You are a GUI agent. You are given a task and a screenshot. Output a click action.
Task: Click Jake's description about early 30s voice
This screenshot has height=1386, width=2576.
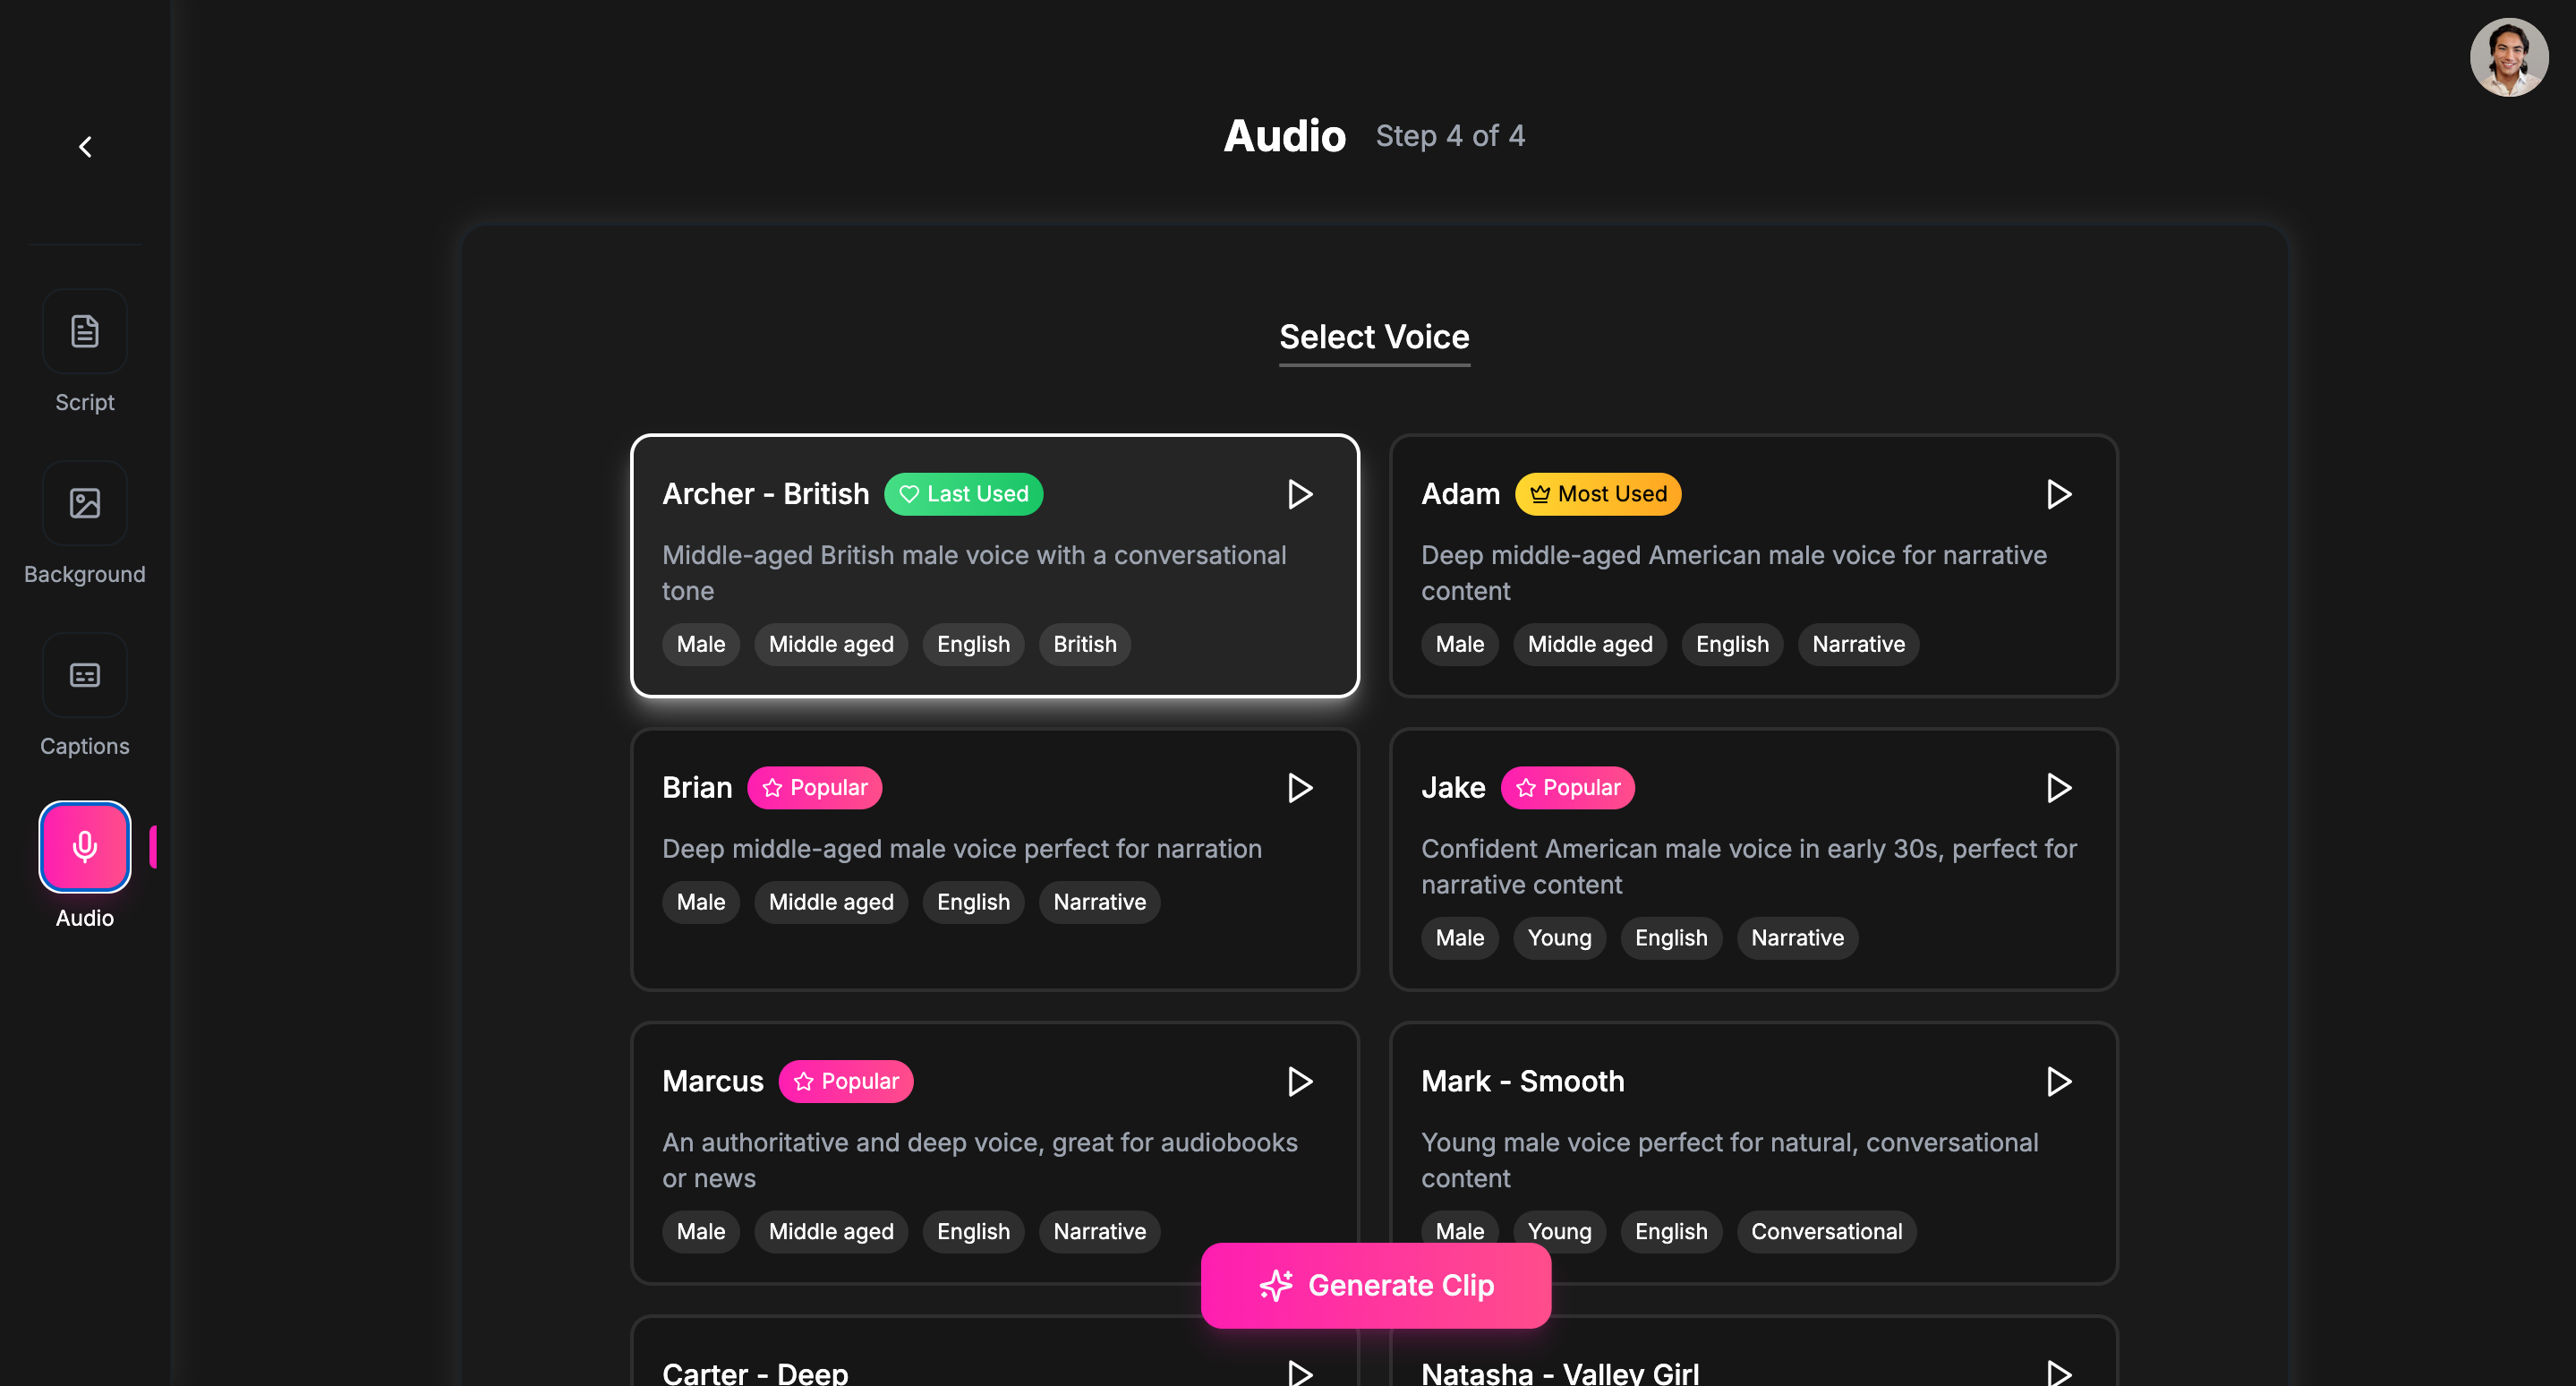[1749, 866]
